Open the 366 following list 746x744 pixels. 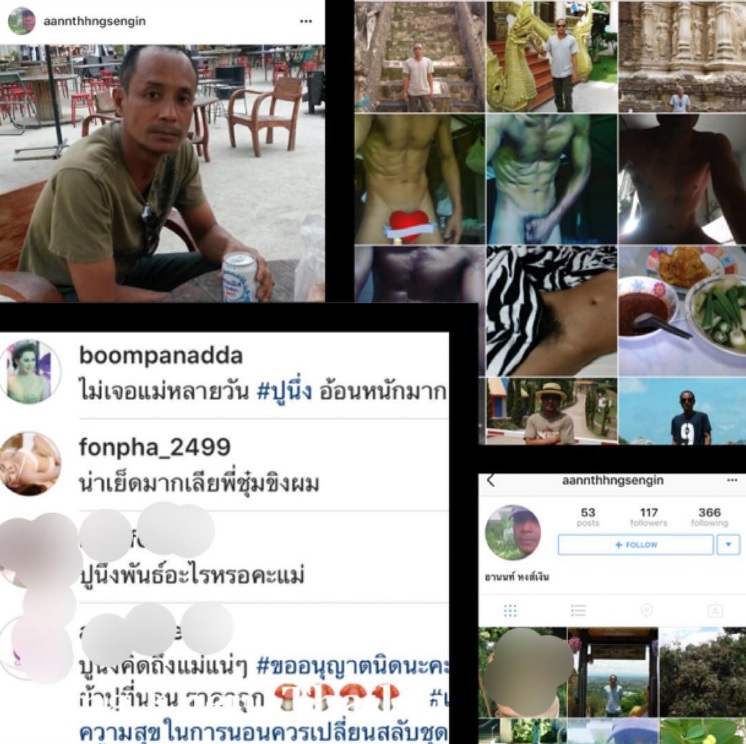[x=709, y=517]
